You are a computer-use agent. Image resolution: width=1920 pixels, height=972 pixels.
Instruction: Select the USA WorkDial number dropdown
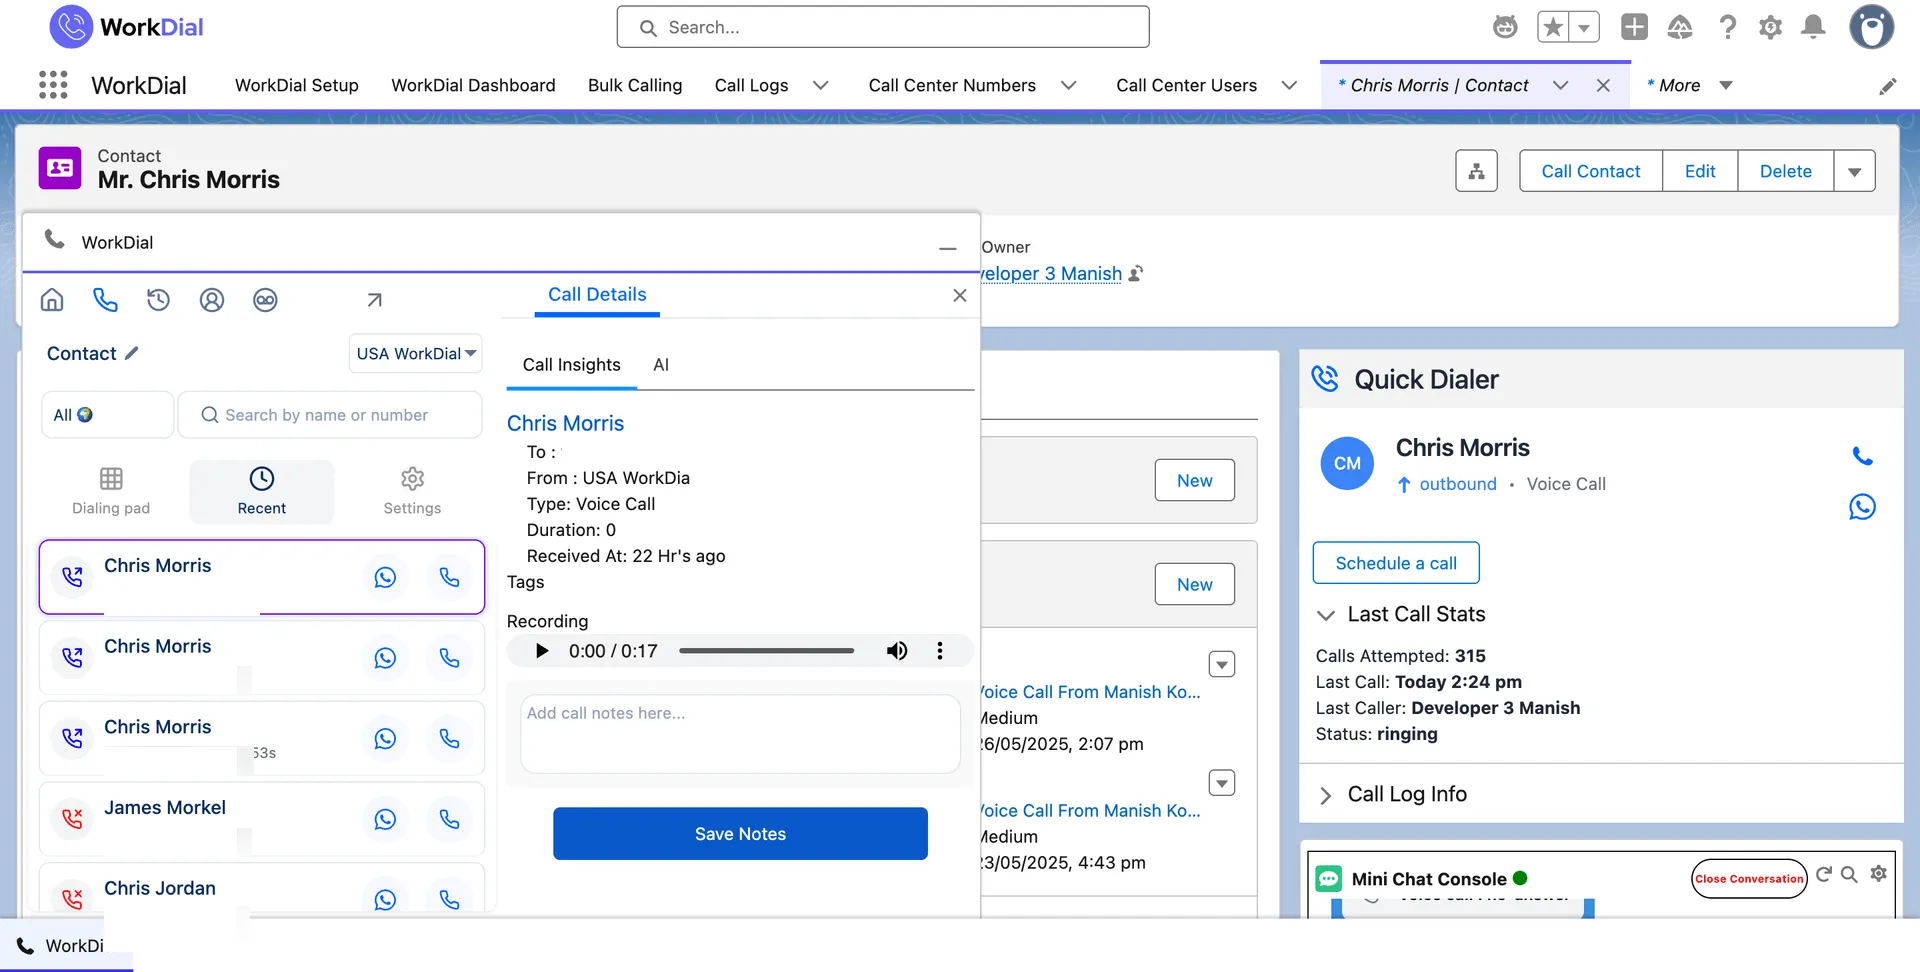click(416, 353)
